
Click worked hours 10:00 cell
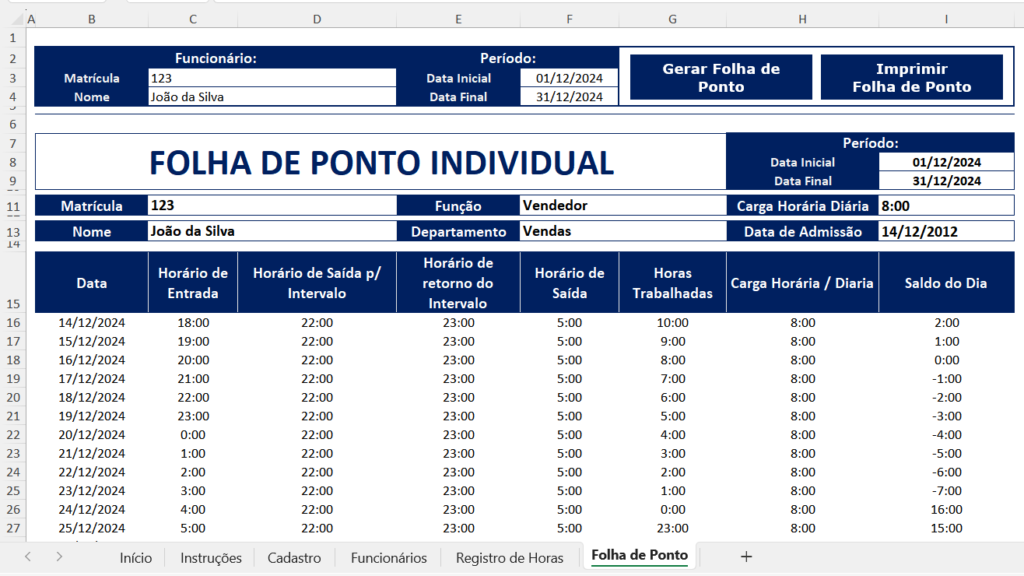[x=673, y=323]
